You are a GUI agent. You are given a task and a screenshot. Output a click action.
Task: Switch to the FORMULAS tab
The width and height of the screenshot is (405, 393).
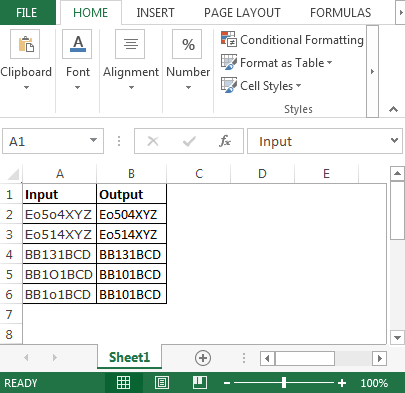tap(340, 13)
